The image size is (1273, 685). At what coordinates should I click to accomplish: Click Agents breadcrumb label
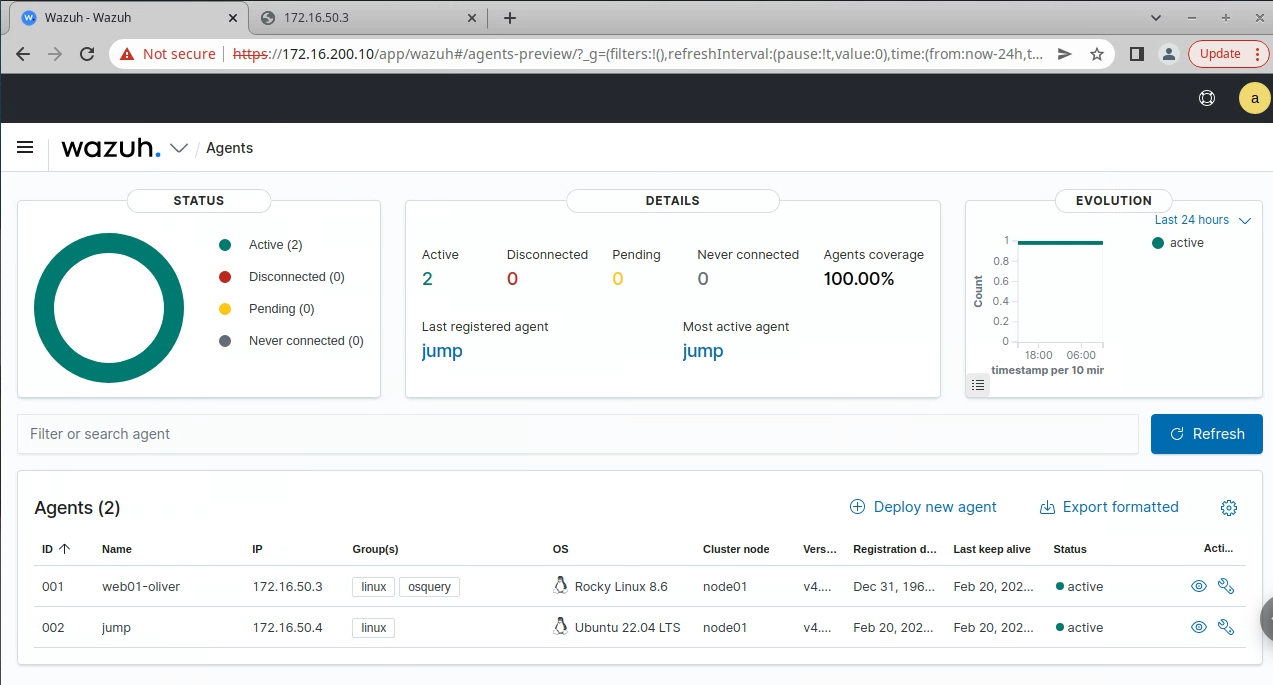tap(229, 148)
